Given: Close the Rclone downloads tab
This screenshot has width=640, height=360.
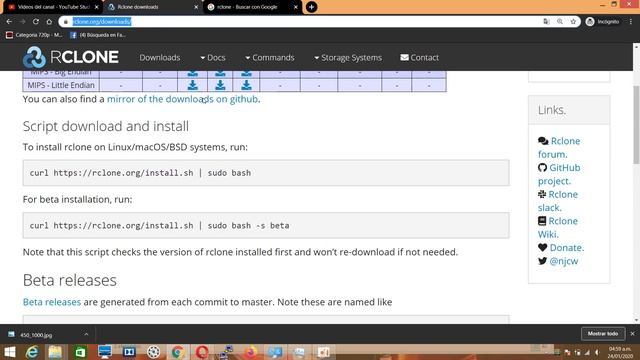Looking at the screenshot, I should pyautogui.click(x=196, y=7).
